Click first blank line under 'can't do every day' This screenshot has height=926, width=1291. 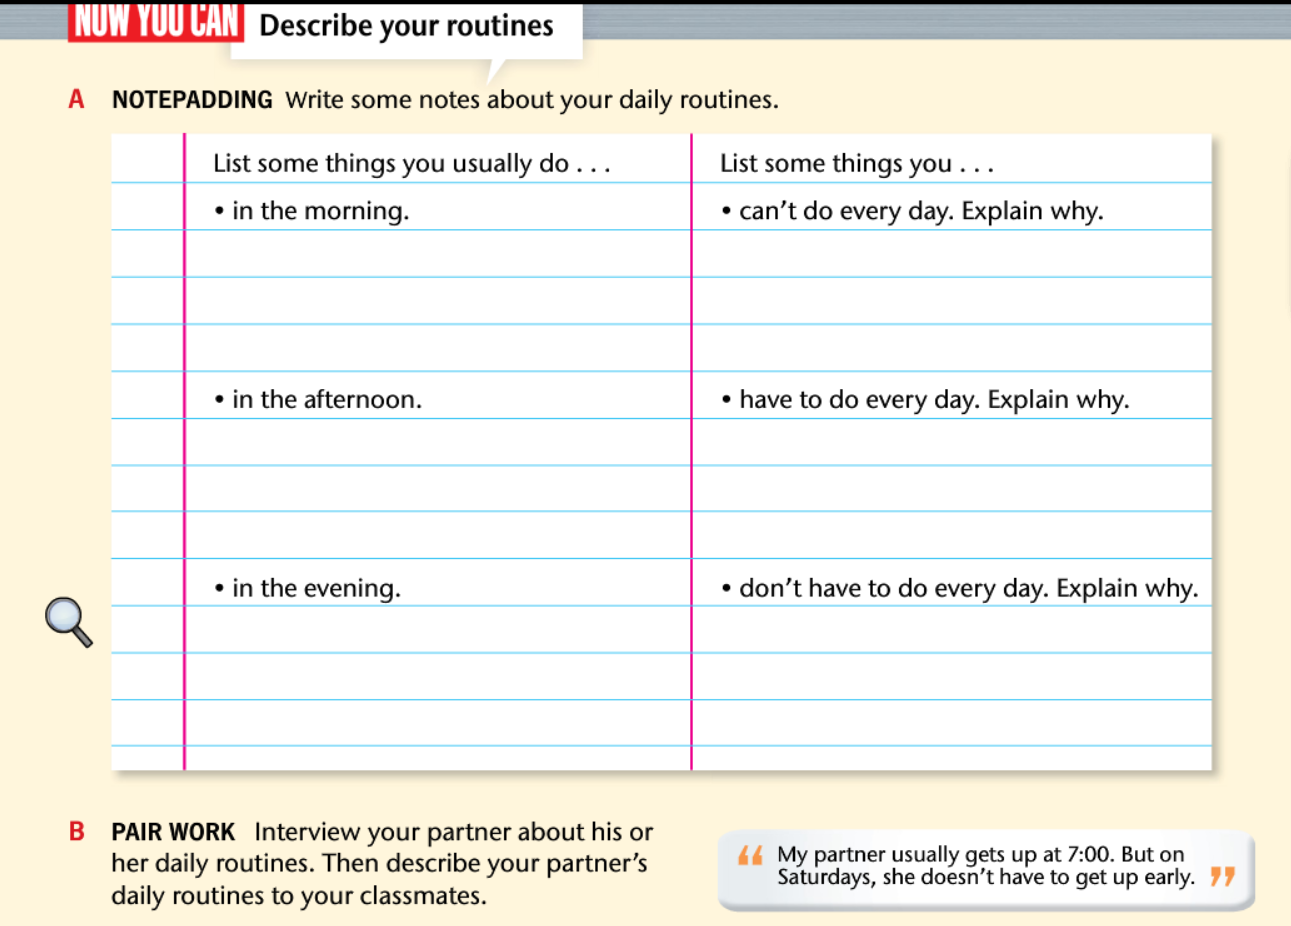(x=952, y=254)
